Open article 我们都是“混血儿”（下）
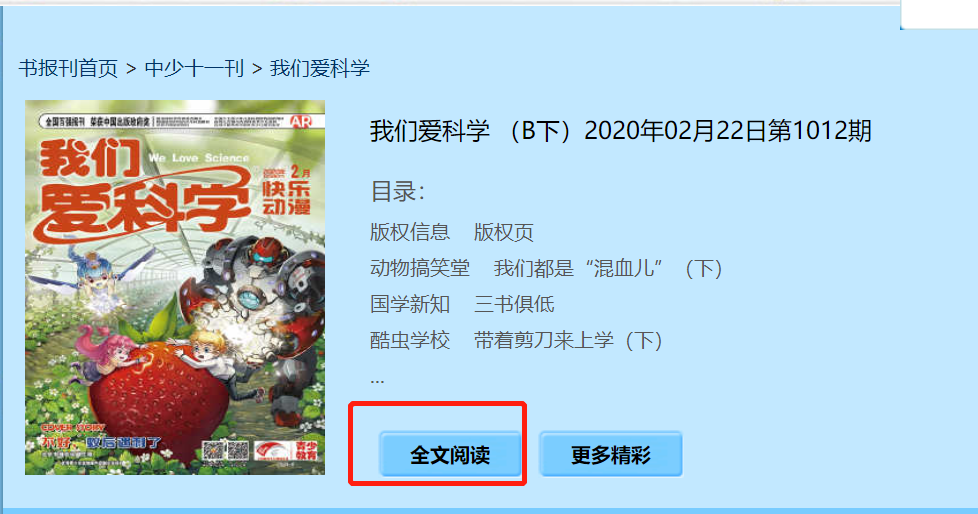Screen dimensions: 978x514 coord(609,268)
